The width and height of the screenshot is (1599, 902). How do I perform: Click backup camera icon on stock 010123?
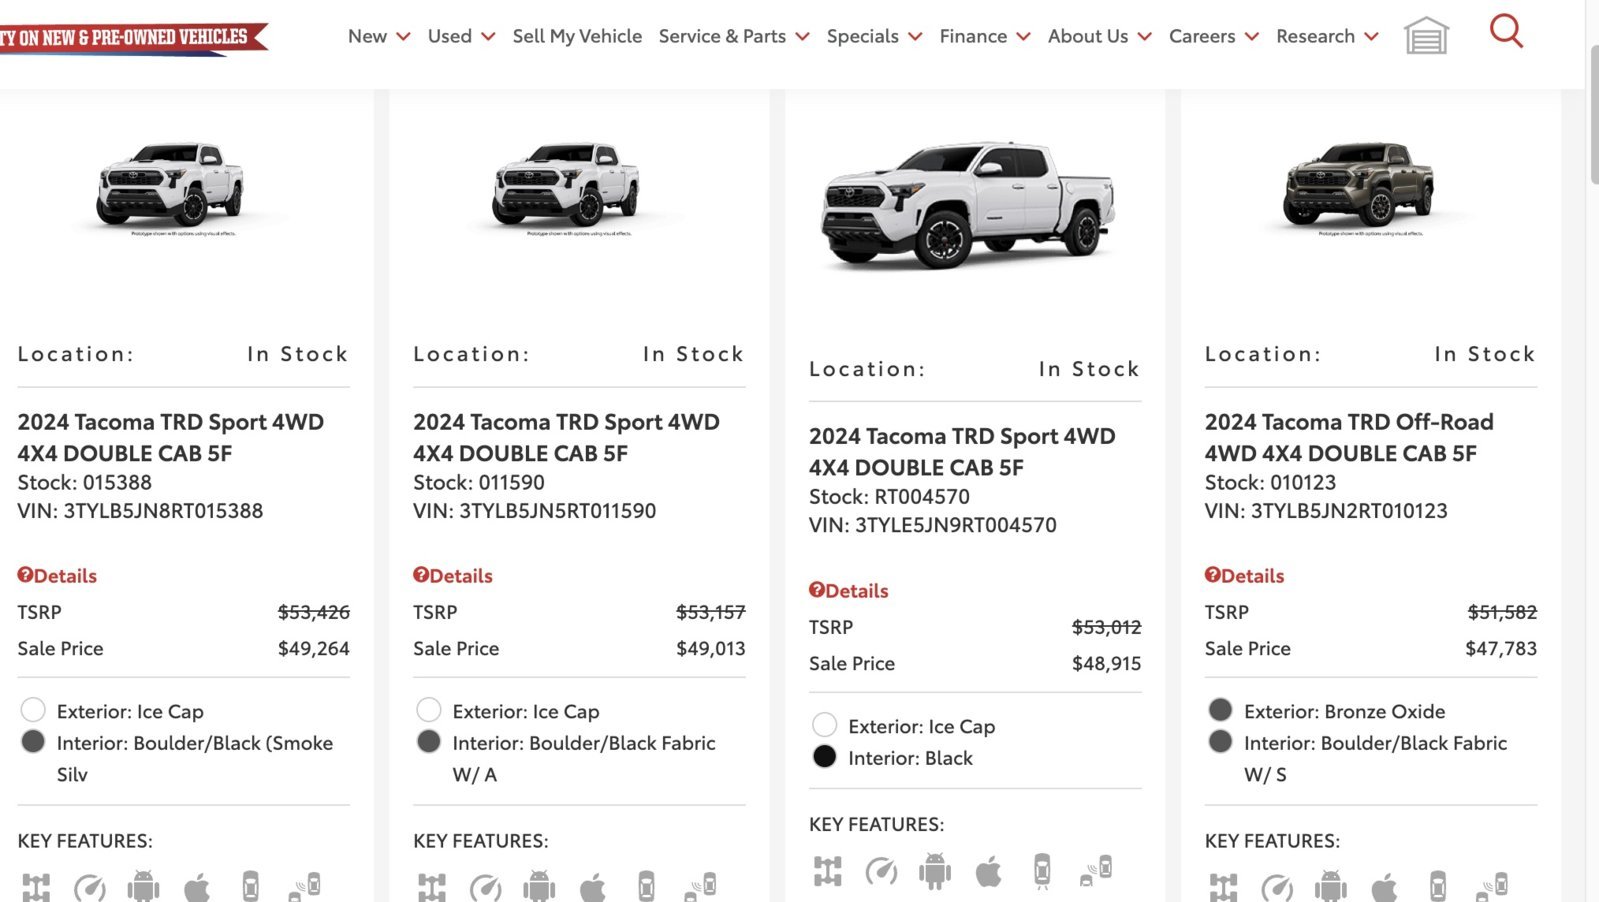[1438, 886]
